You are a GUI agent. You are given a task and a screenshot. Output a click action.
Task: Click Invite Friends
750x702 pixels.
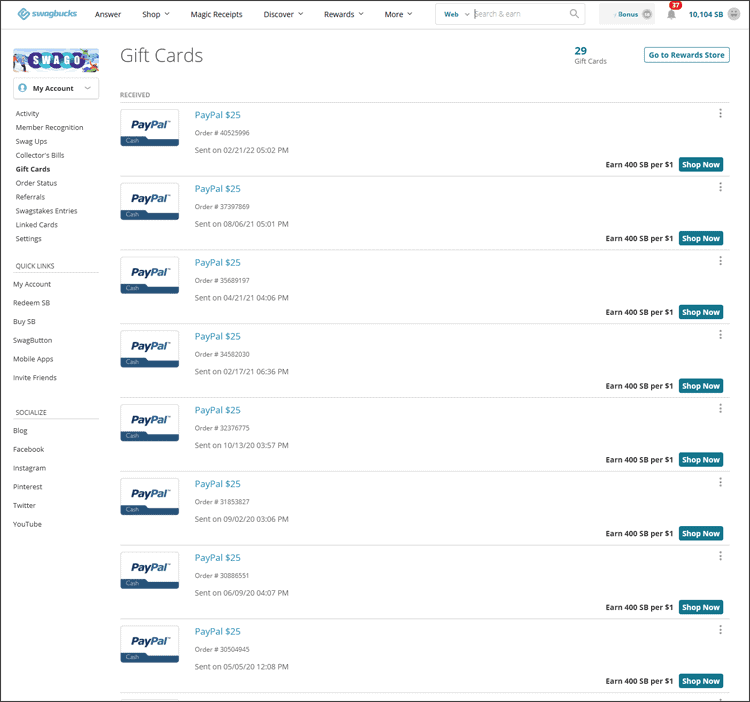pyautogui.click(x=34, y=377)
